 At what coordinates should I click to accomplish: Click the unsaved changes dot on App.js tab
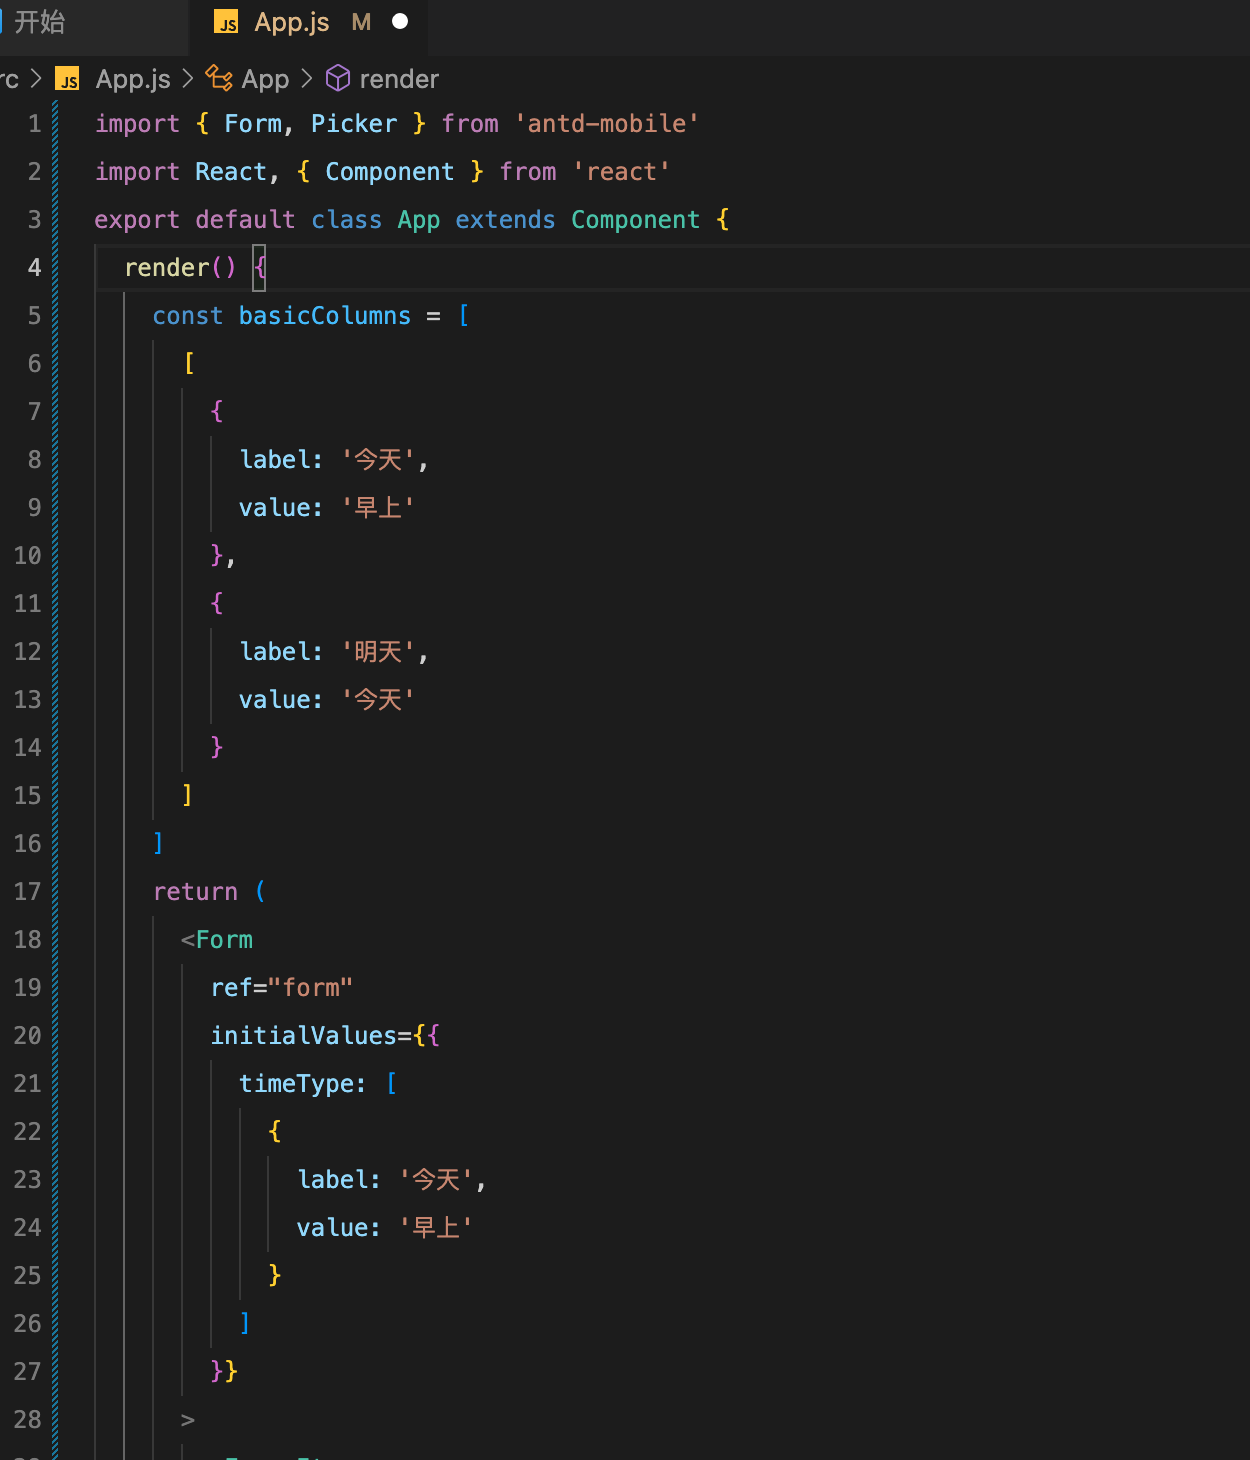pos(400,20)
